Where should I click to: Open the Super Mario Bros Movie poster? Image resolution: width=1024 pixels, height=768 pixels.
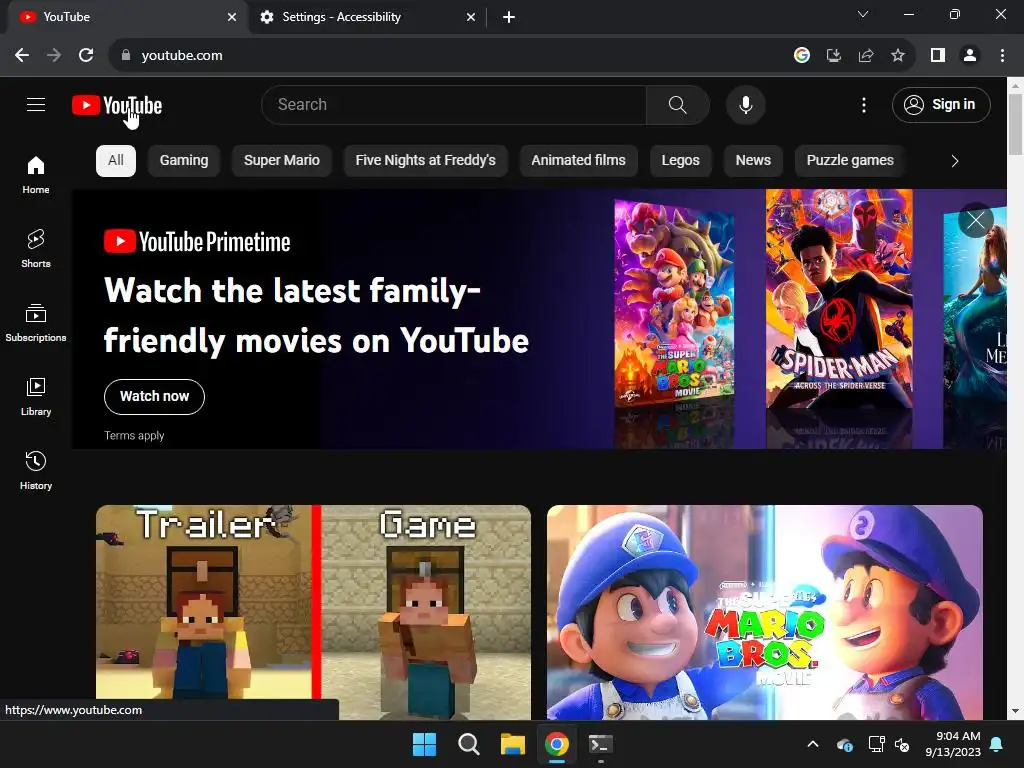[x=675, y=302]
